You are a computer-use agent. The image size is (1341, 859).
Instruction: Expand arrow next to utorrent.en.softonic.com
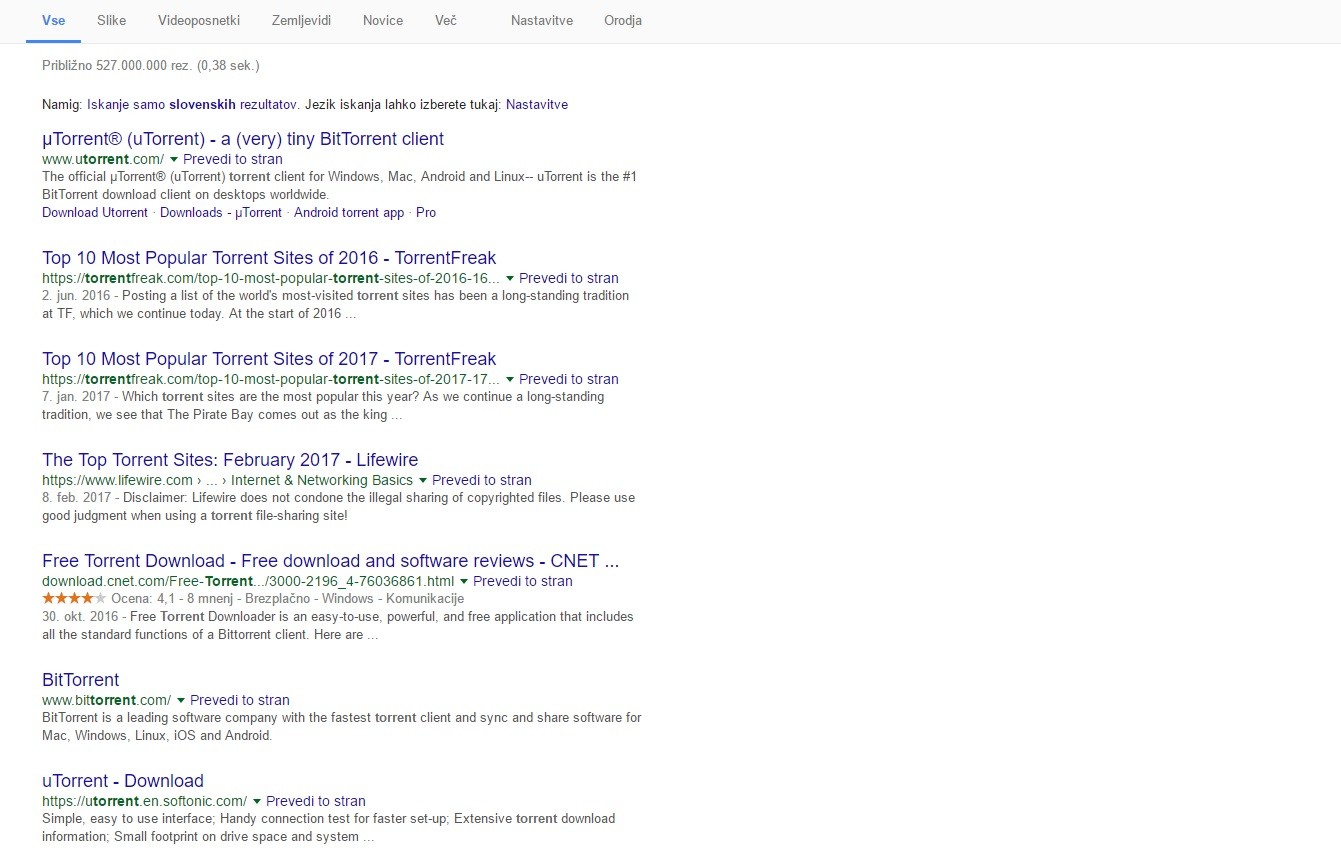coord(257,801)
